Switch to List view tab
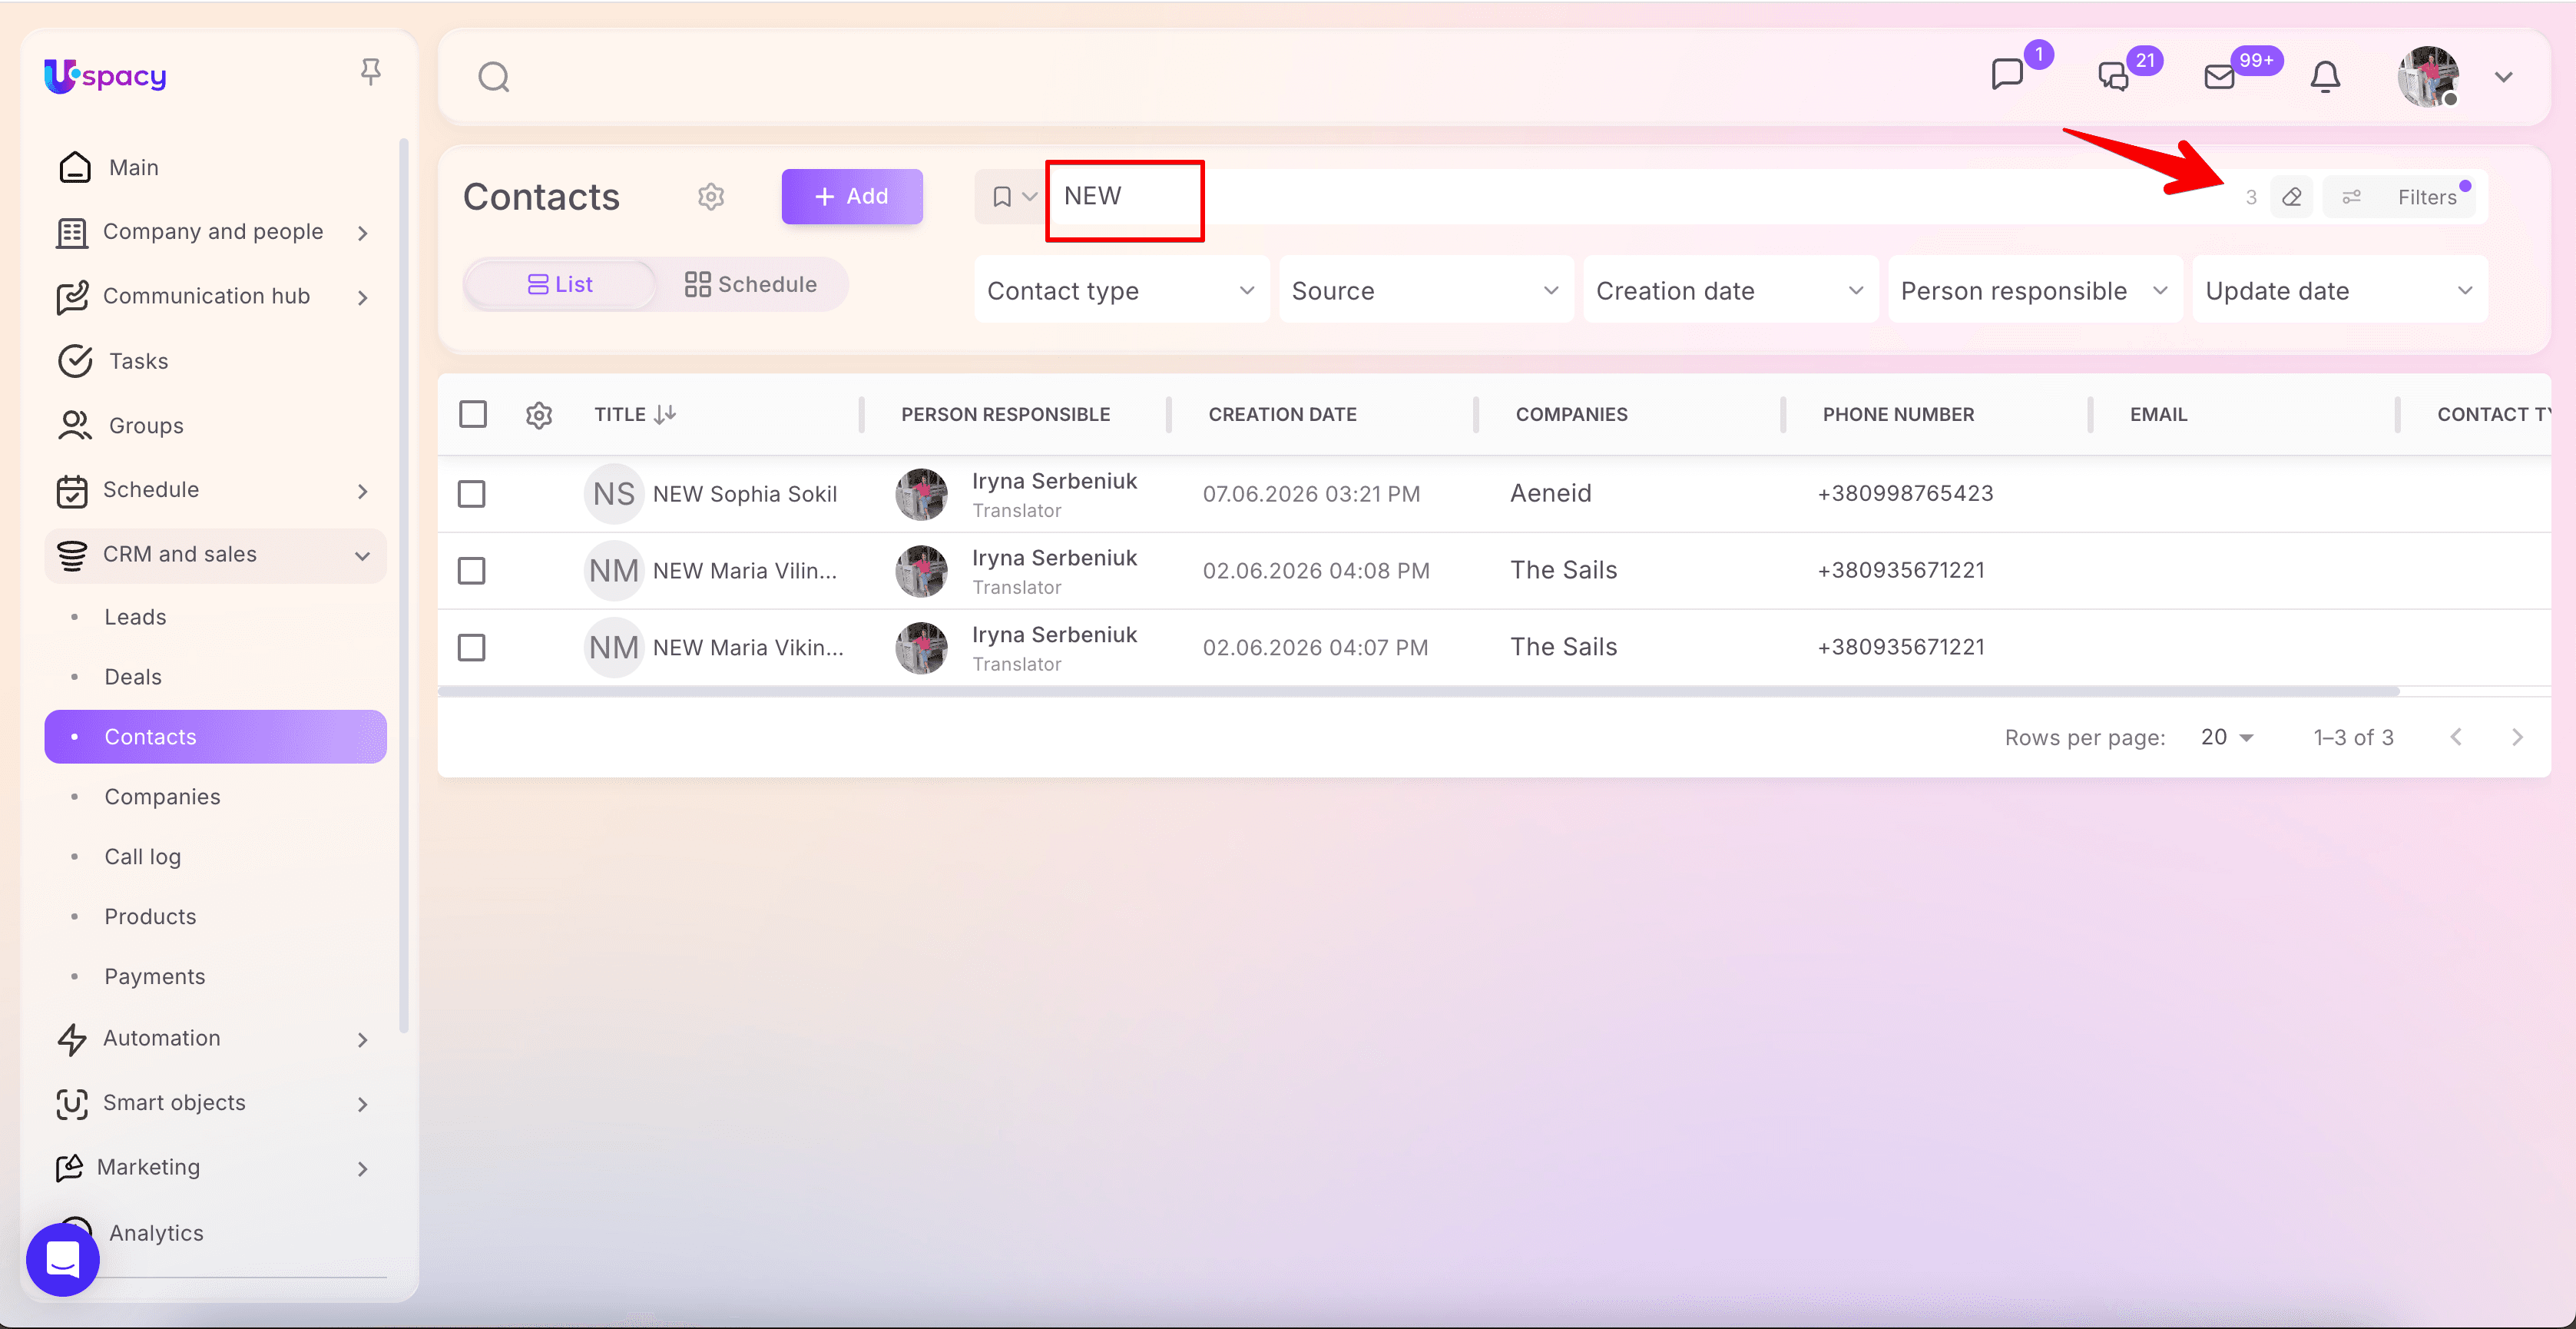Screen dimensions: 2576x1329 tap(560, 285)
